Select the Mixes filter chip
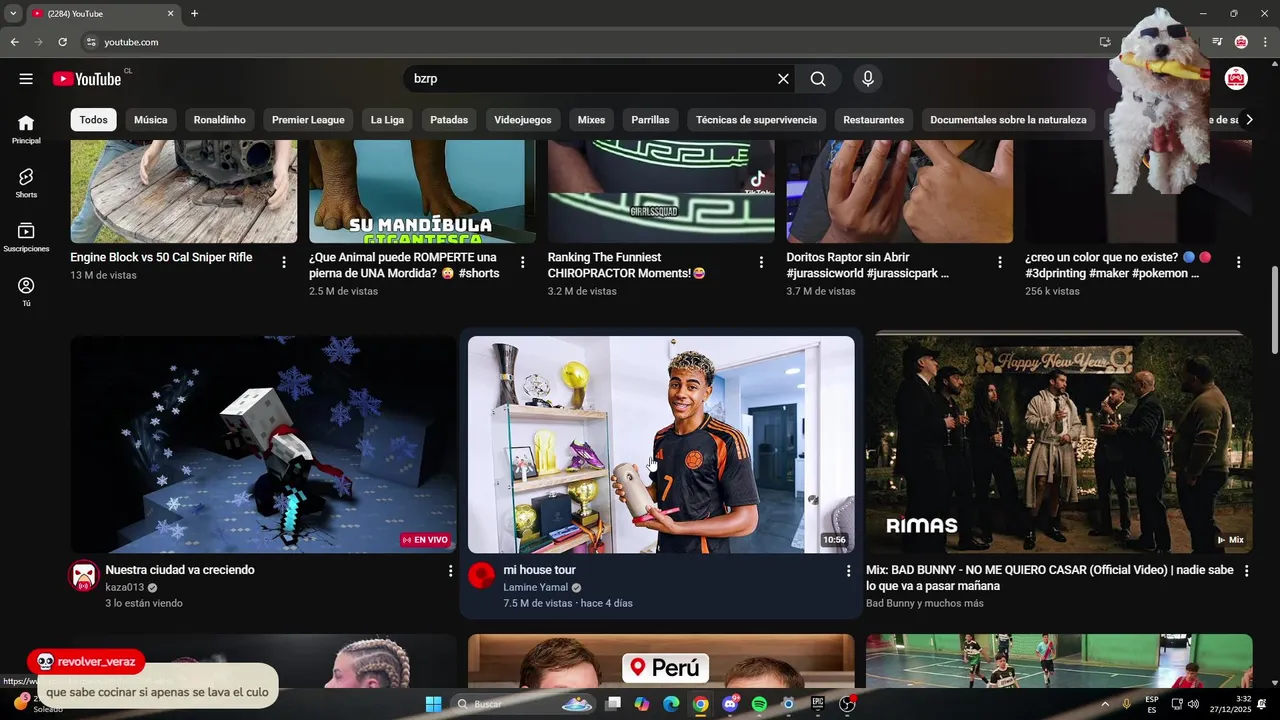 pos(591,120)
